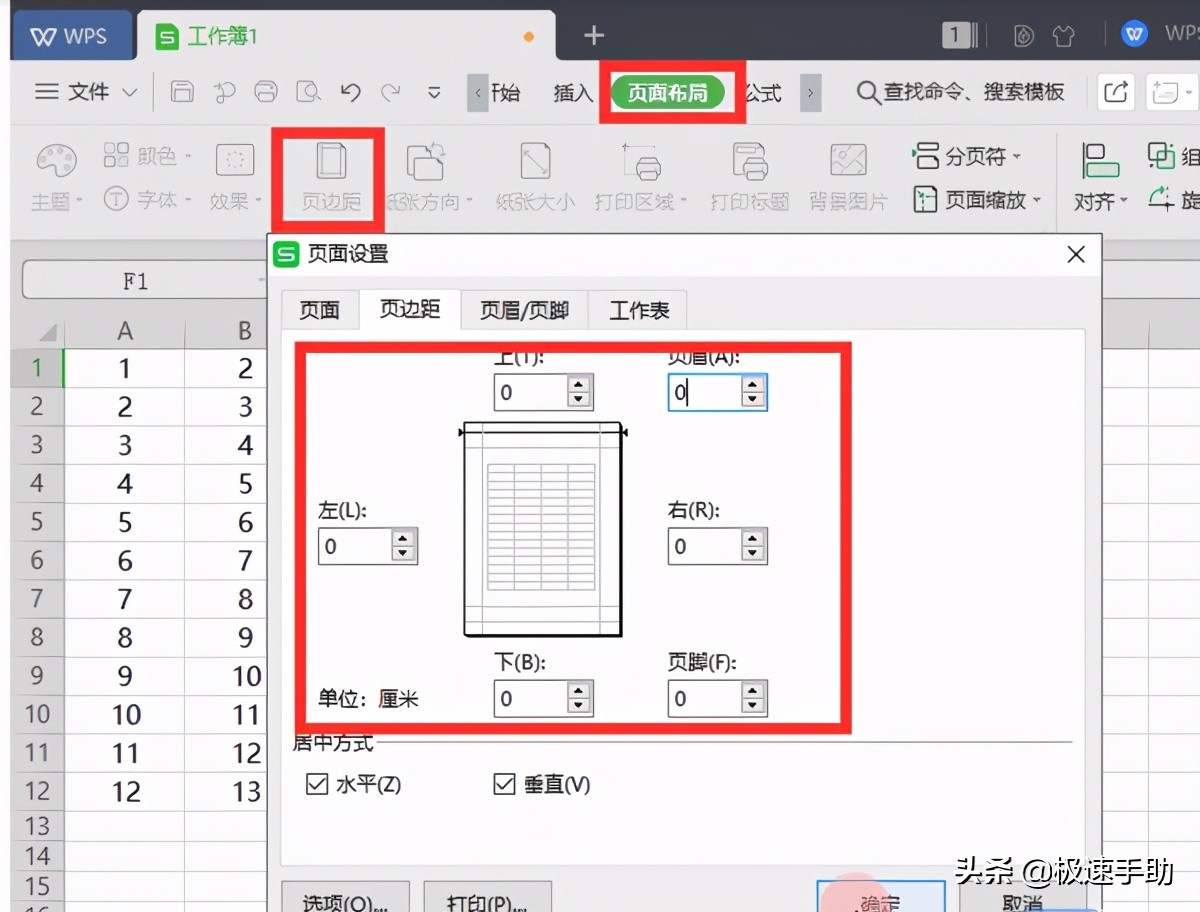Select the 页面布局 ribbon tab
Viewport: 1200px width, 912px height.
pyautogui.click(x=667, y=93)
